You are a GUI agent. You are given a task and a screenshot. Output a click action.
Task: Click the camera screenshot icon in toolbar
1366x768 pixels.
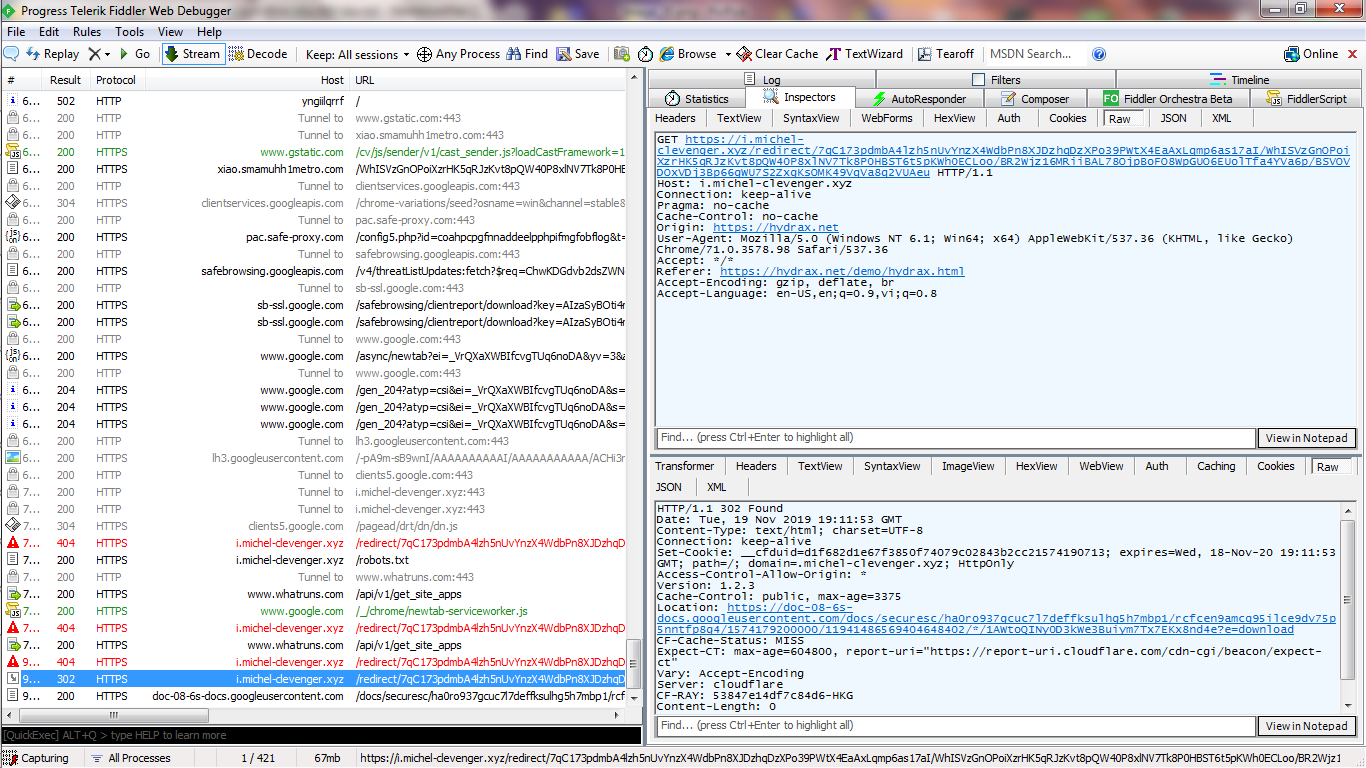[622, 54]
